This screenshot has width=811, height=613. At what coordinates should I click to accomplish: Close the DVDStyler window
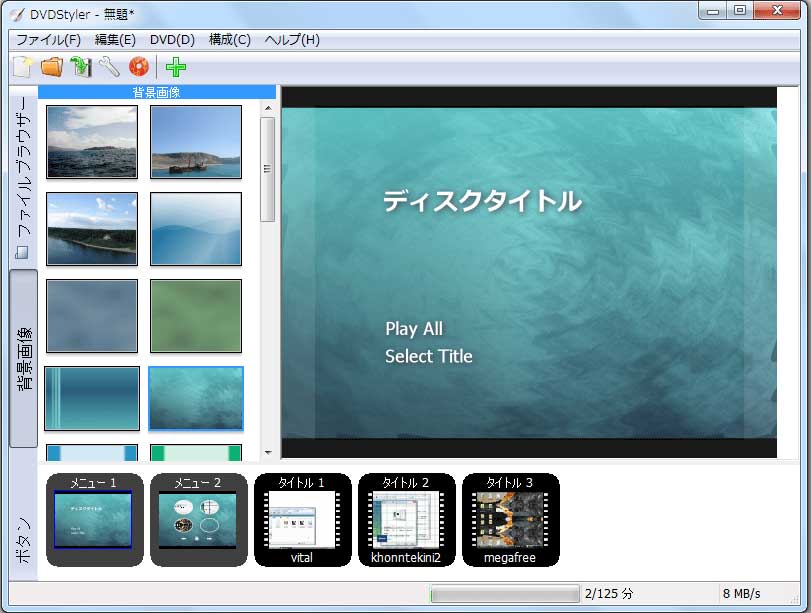tap(776, 10)
